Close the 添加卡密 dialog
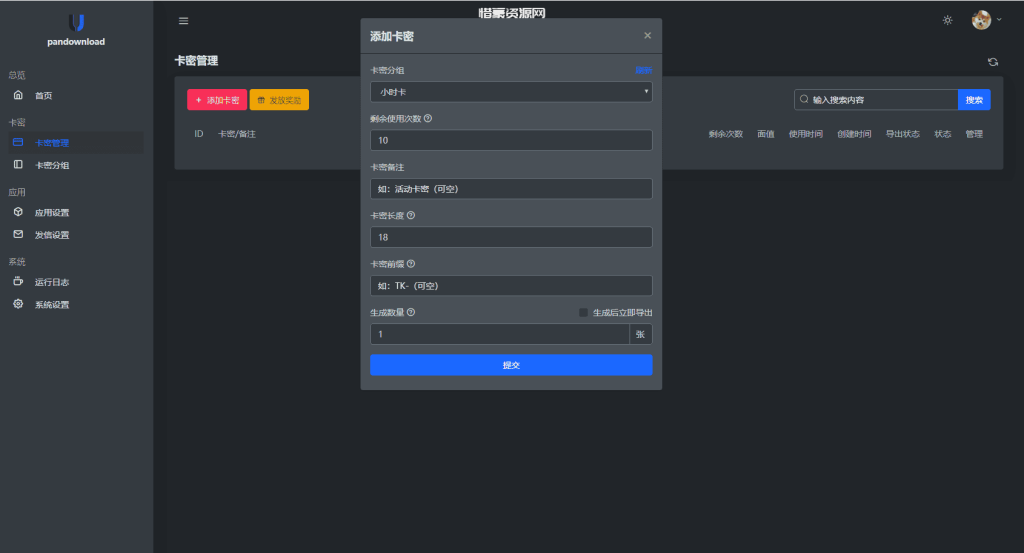1024x553 pixels. pos(647,36)
